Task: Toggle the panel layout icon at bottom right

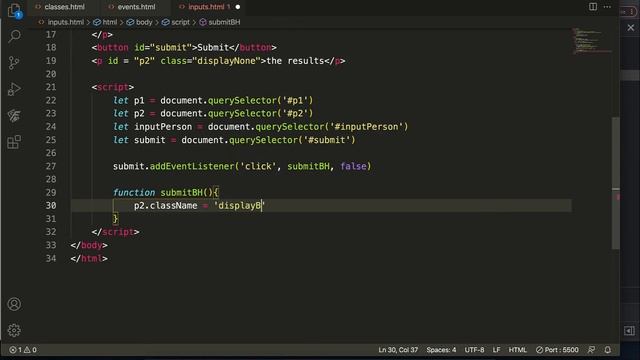Action: pos(629,331)
